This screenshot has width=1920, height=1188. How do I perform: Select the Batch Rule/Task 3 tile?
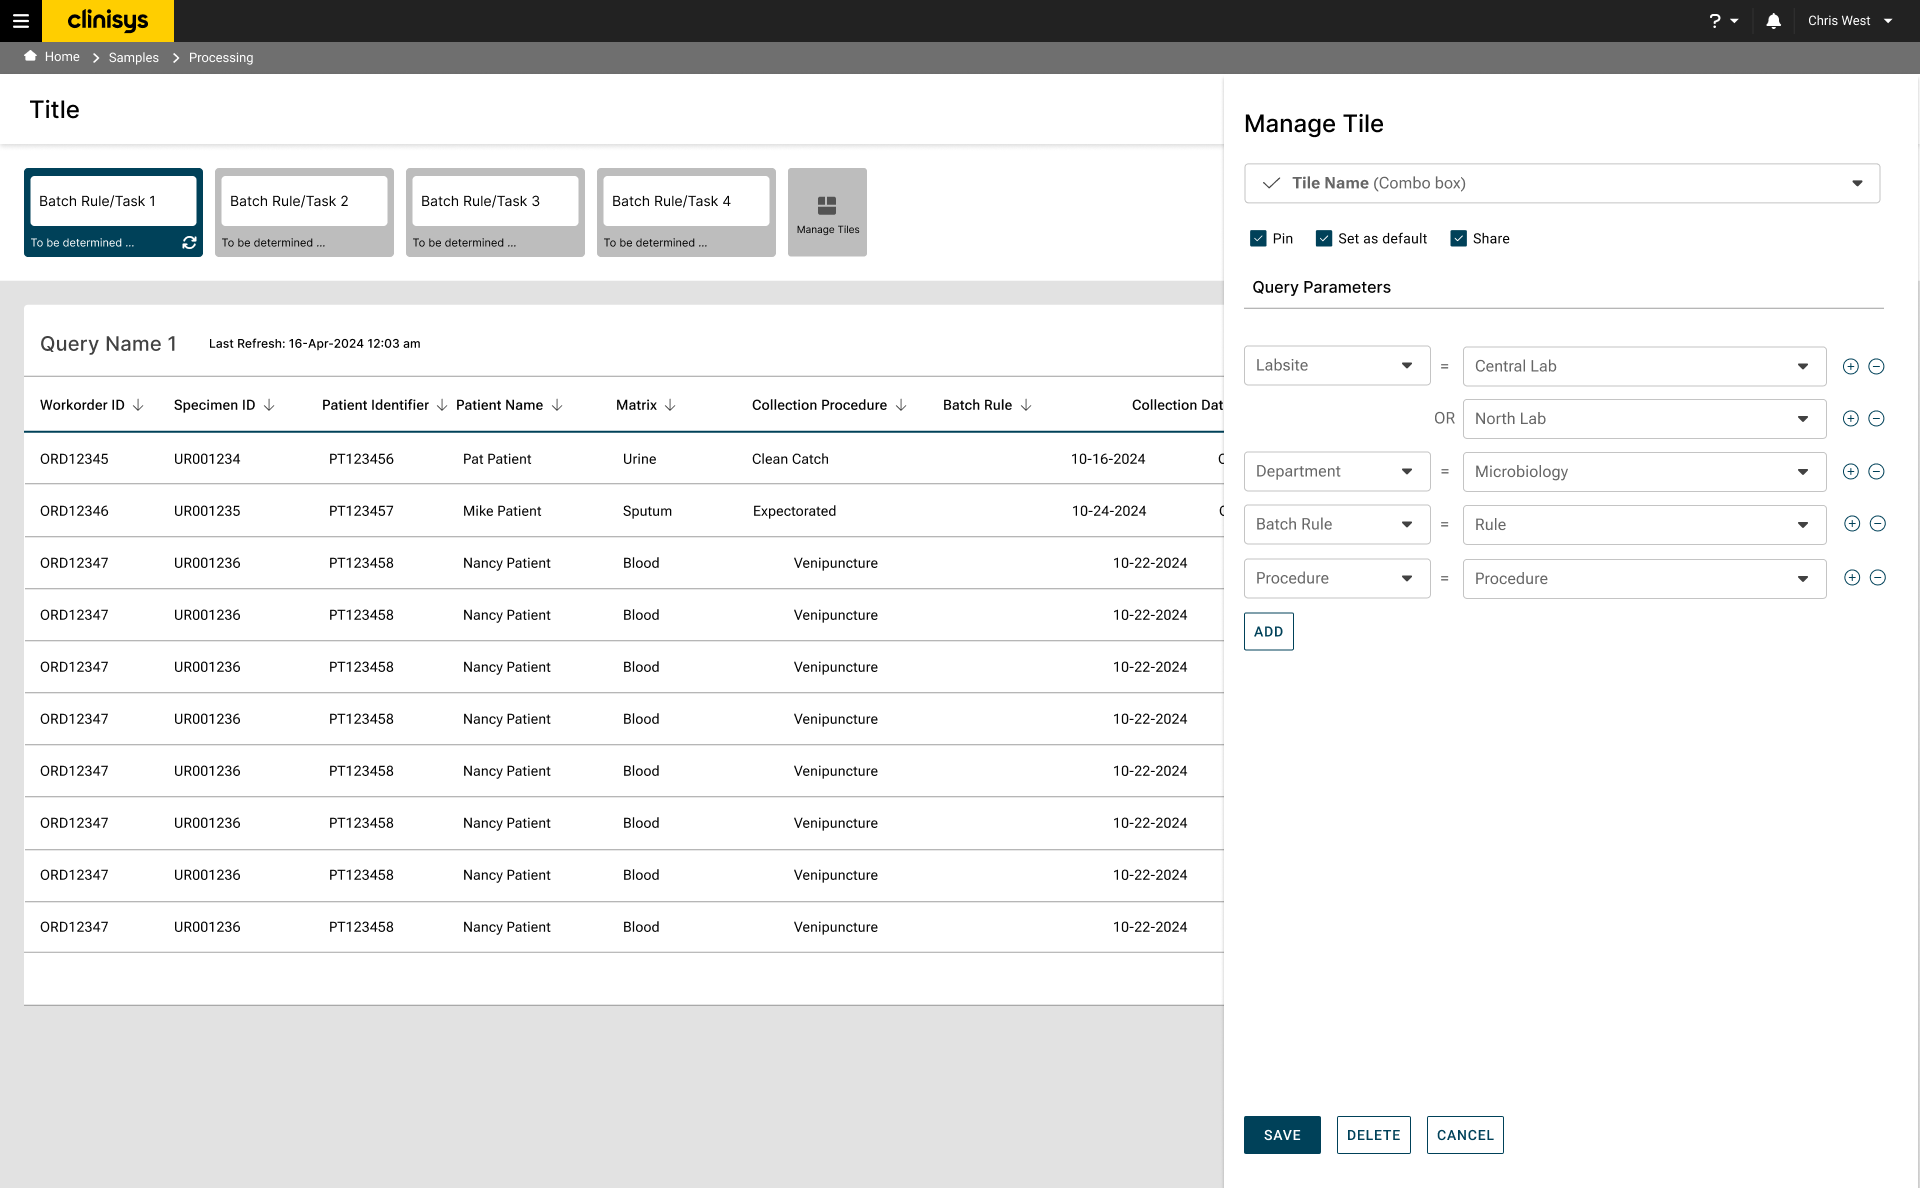(495, 212)
